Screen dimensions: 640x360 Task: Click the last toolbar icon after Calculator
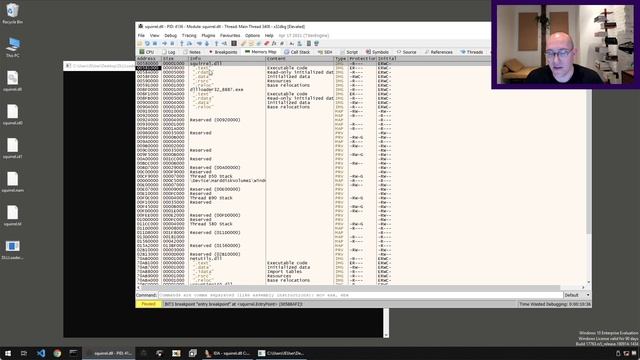[x=316, y=43]
